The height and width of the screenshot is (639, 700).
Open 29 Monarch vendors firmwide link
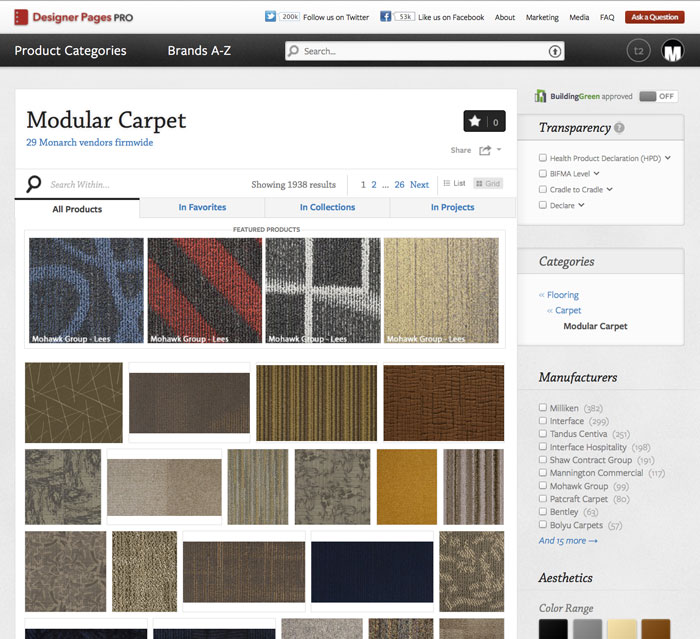(89, 142)
